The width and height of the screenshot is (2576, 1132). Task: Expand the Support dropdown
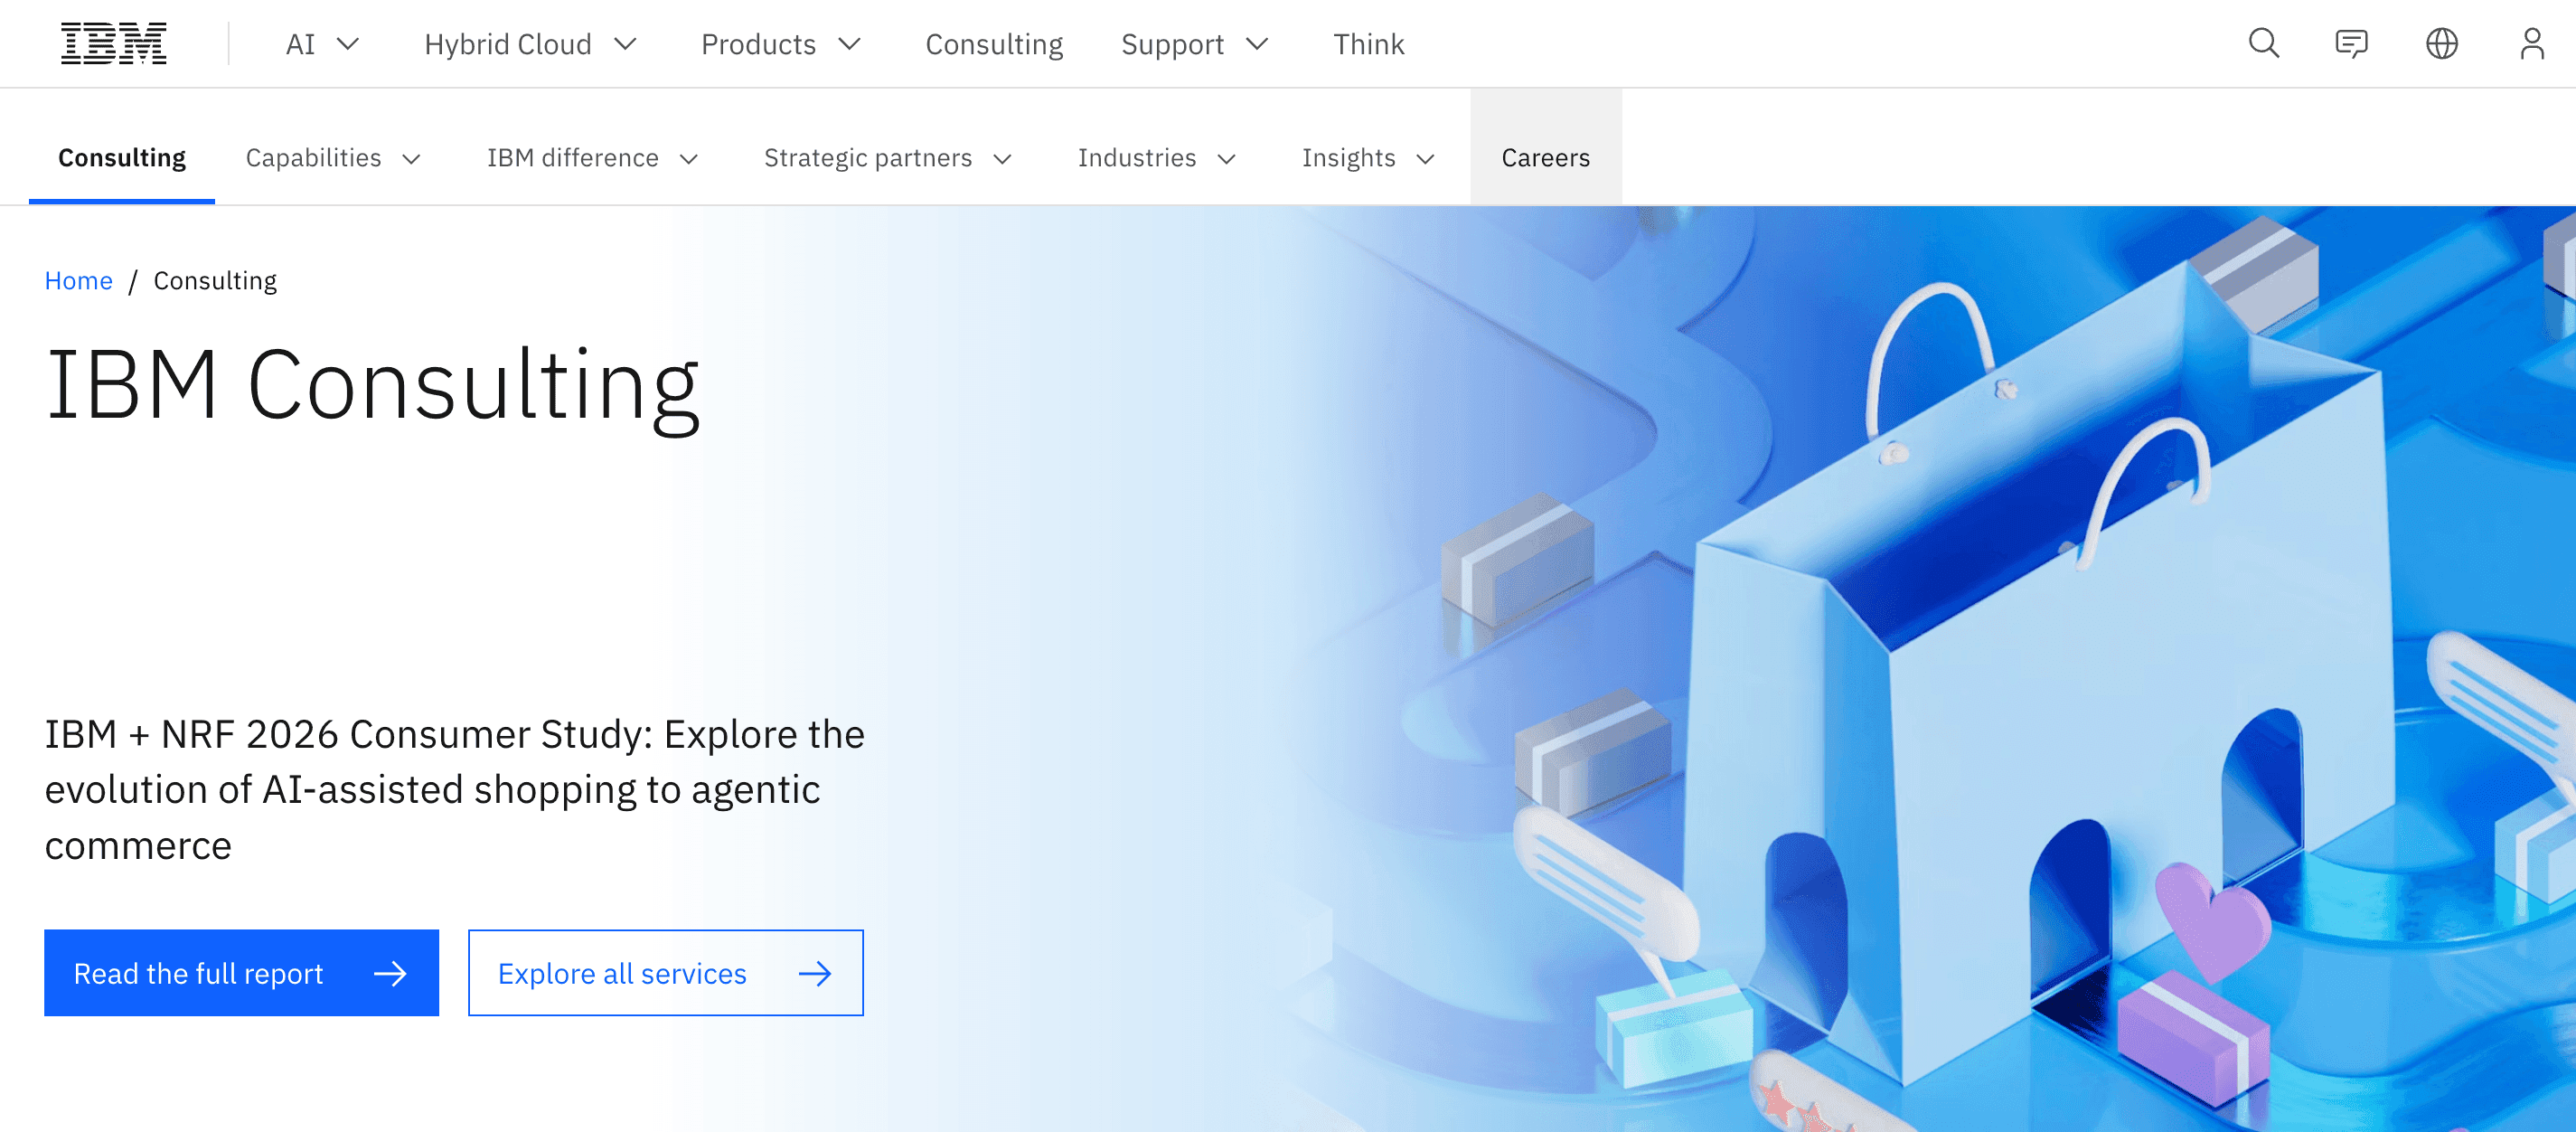(1194, 43)
